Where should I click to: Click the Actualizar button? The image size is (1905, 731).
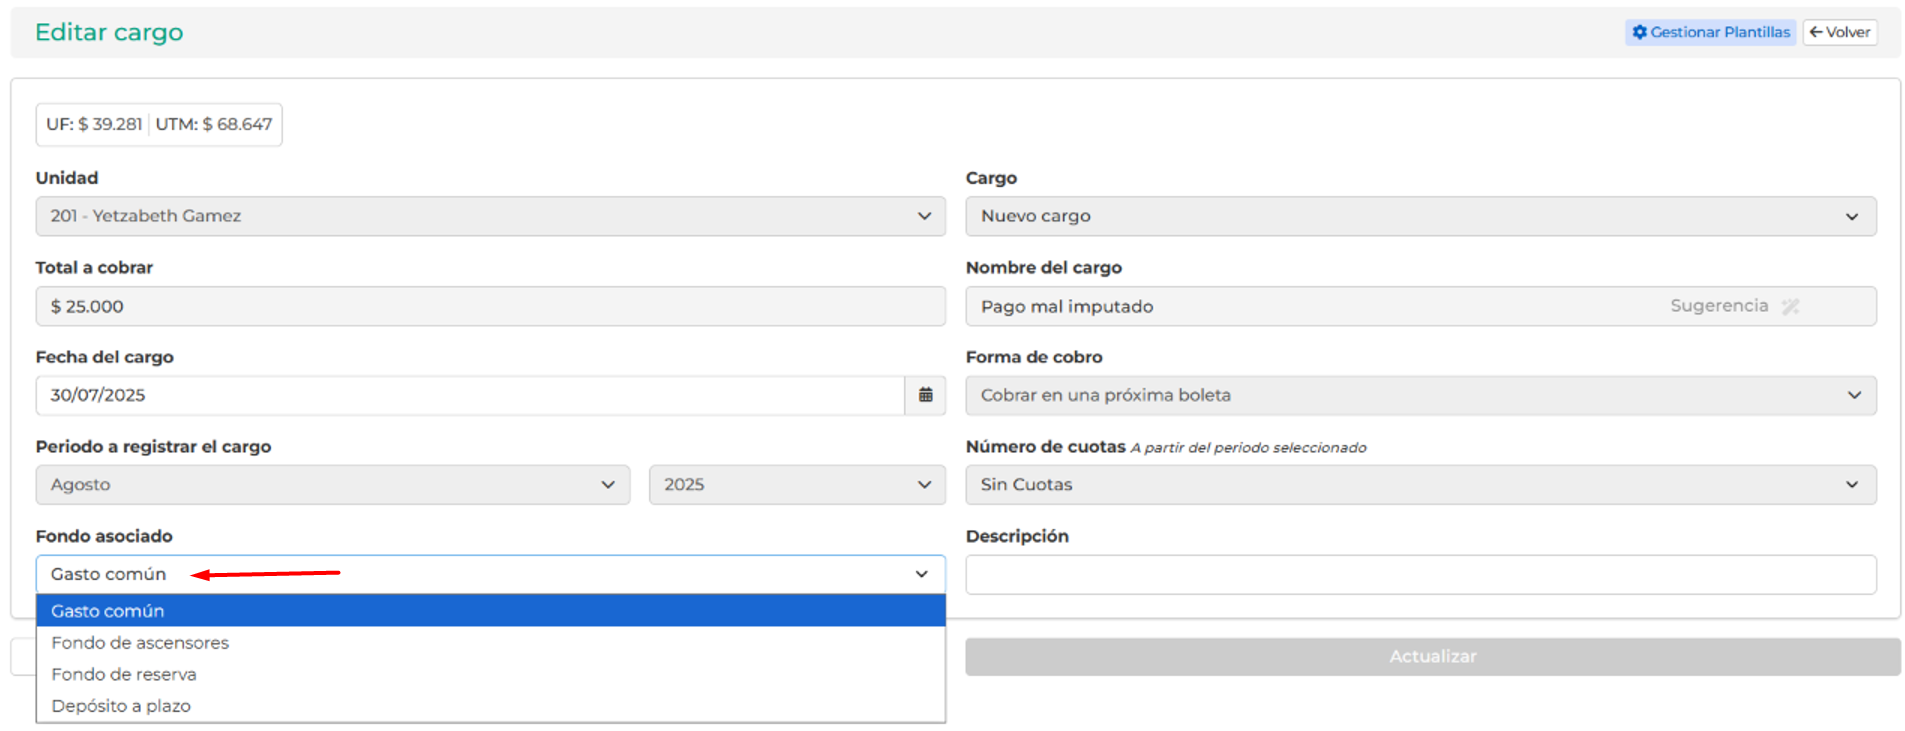pyautogui.click(x=1432, y=657)
